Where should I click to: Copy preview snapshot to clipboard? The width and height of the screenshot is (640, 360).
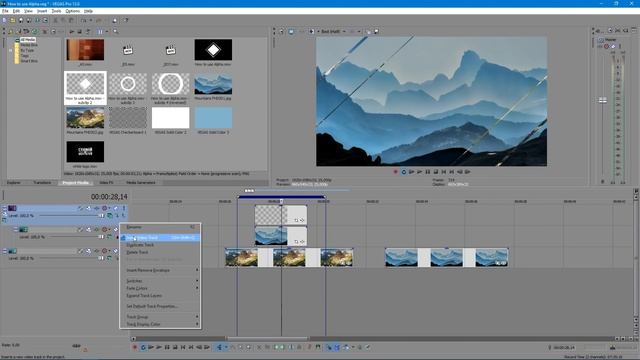point(369,31)
